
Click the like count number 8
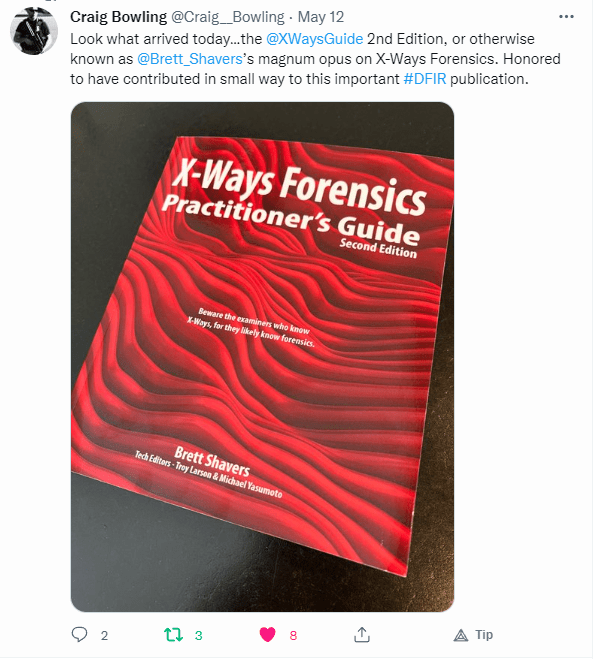293,635
